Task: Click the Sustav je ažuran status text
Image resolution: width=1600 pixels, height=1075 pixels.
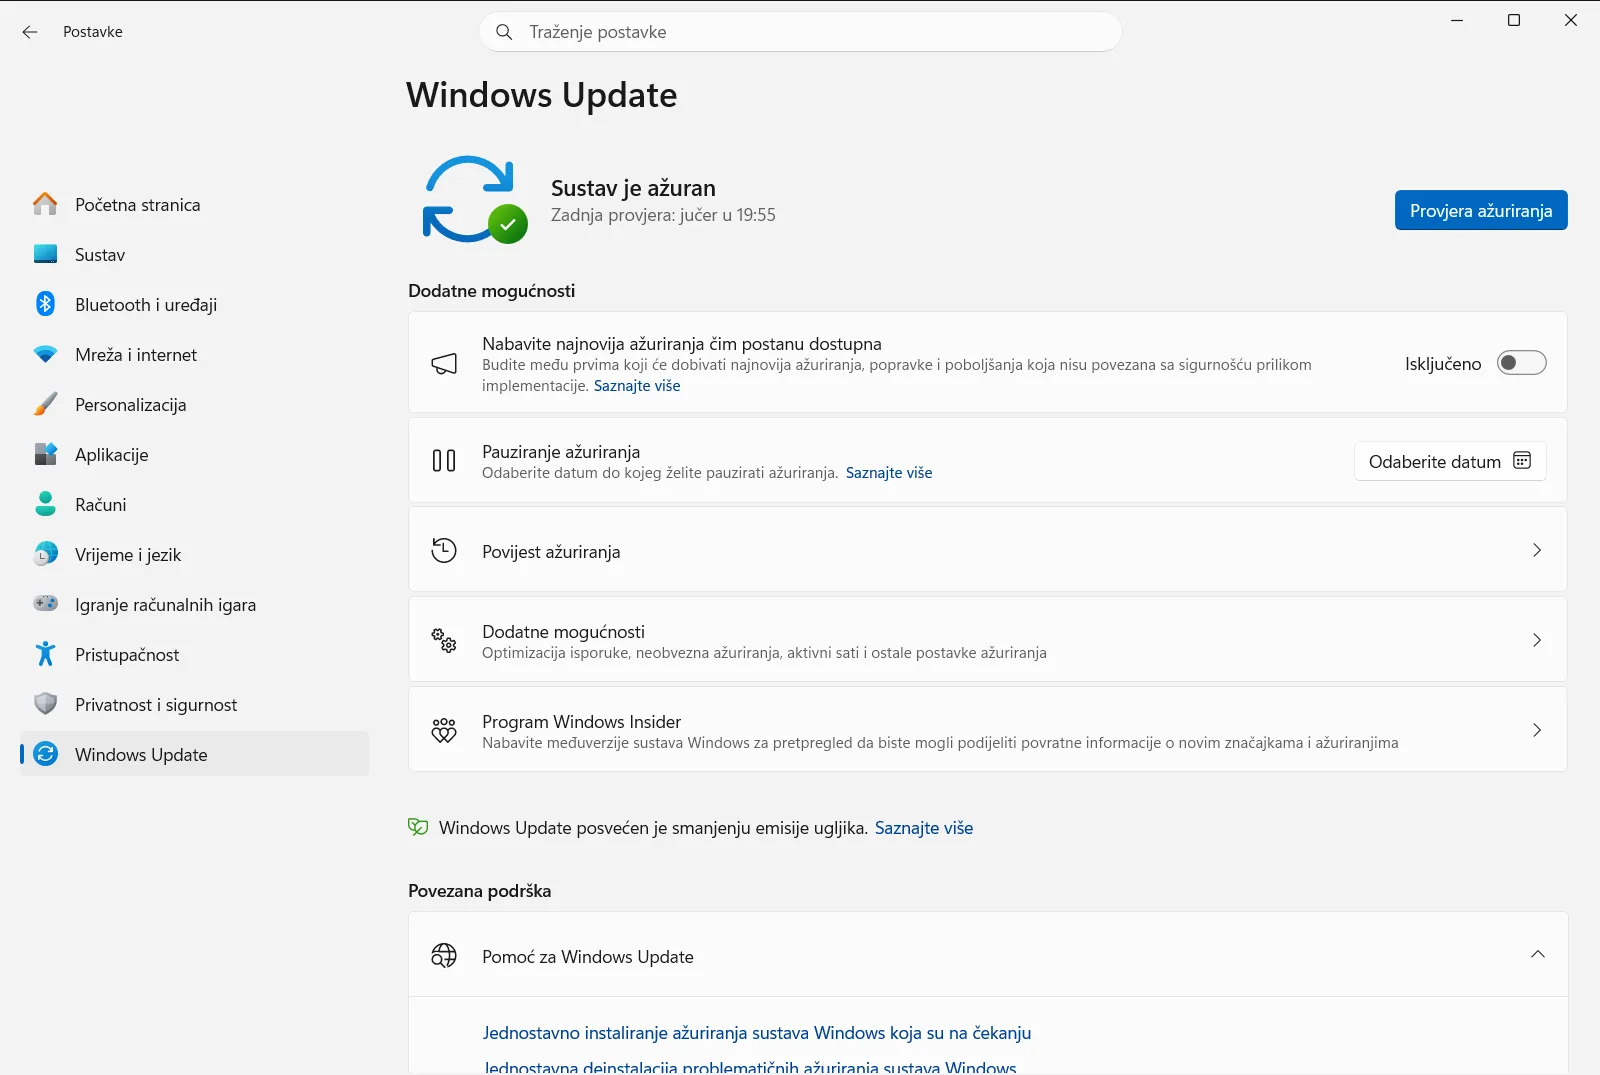Action: point(633,188)
